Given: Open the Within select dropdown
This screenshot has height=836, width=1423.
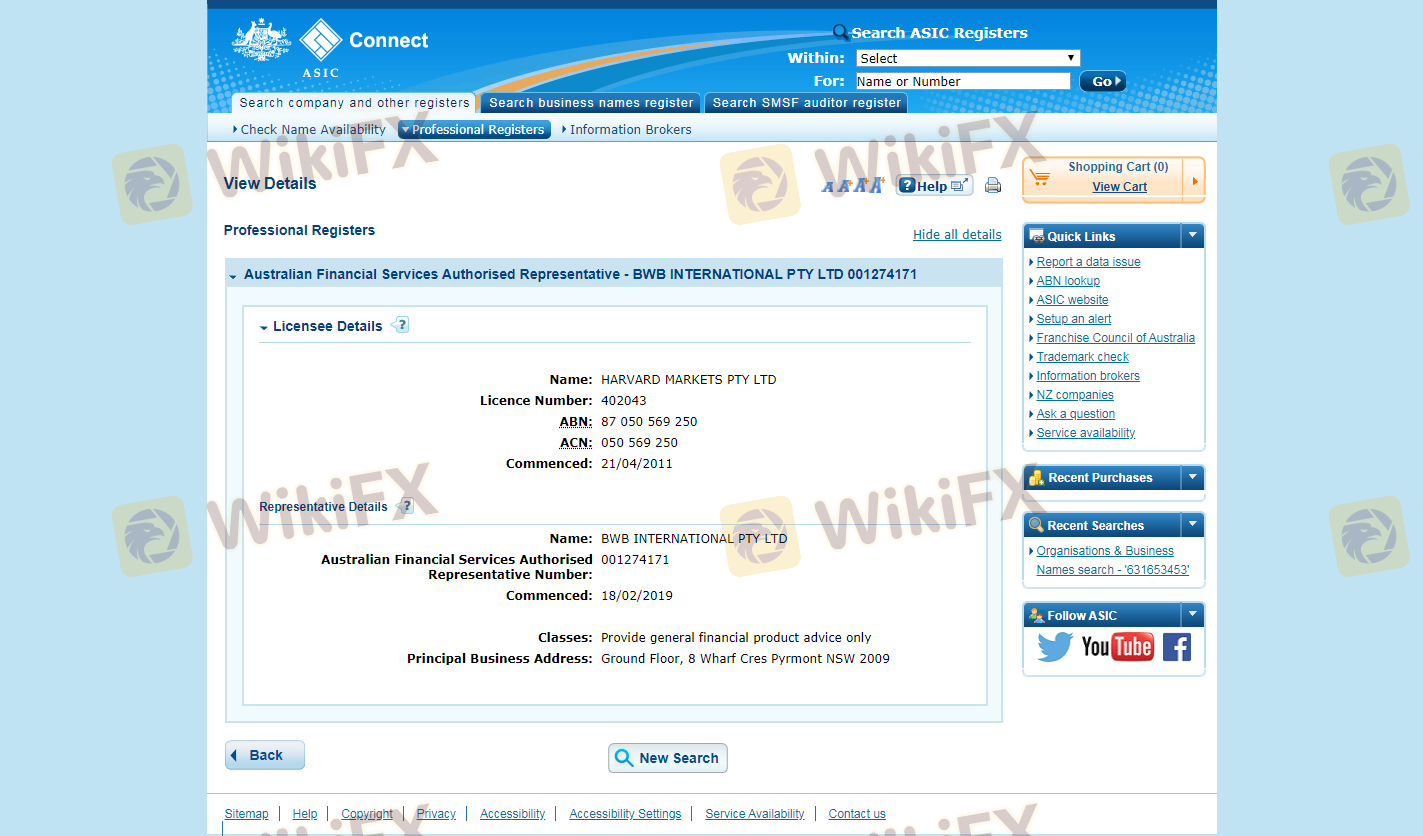Looking at the screenshot, I should tap(967, 58).
